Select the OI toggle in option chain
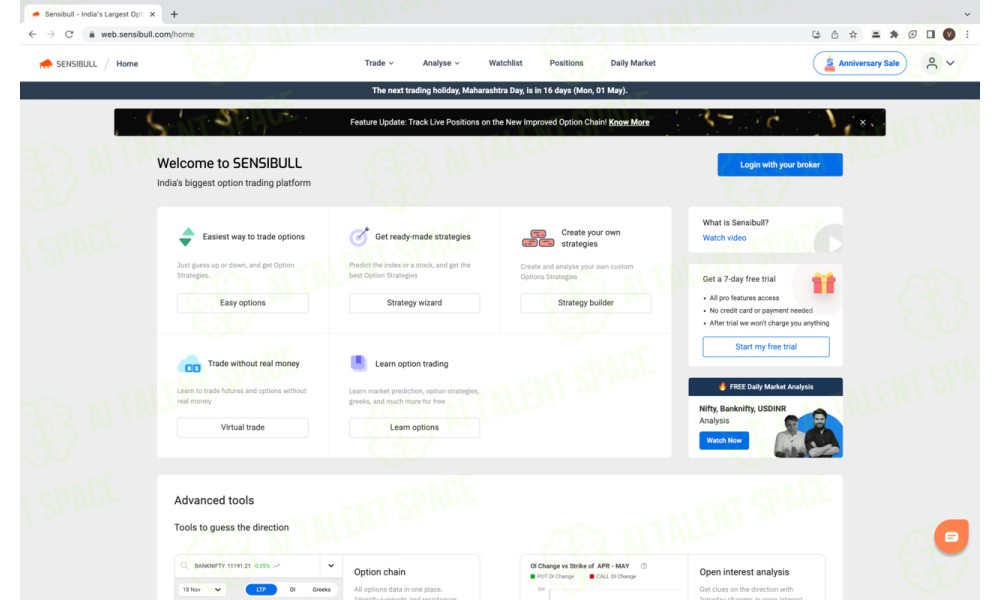The height and width of the screenshot is (600, 1000). tap(292, 590)
